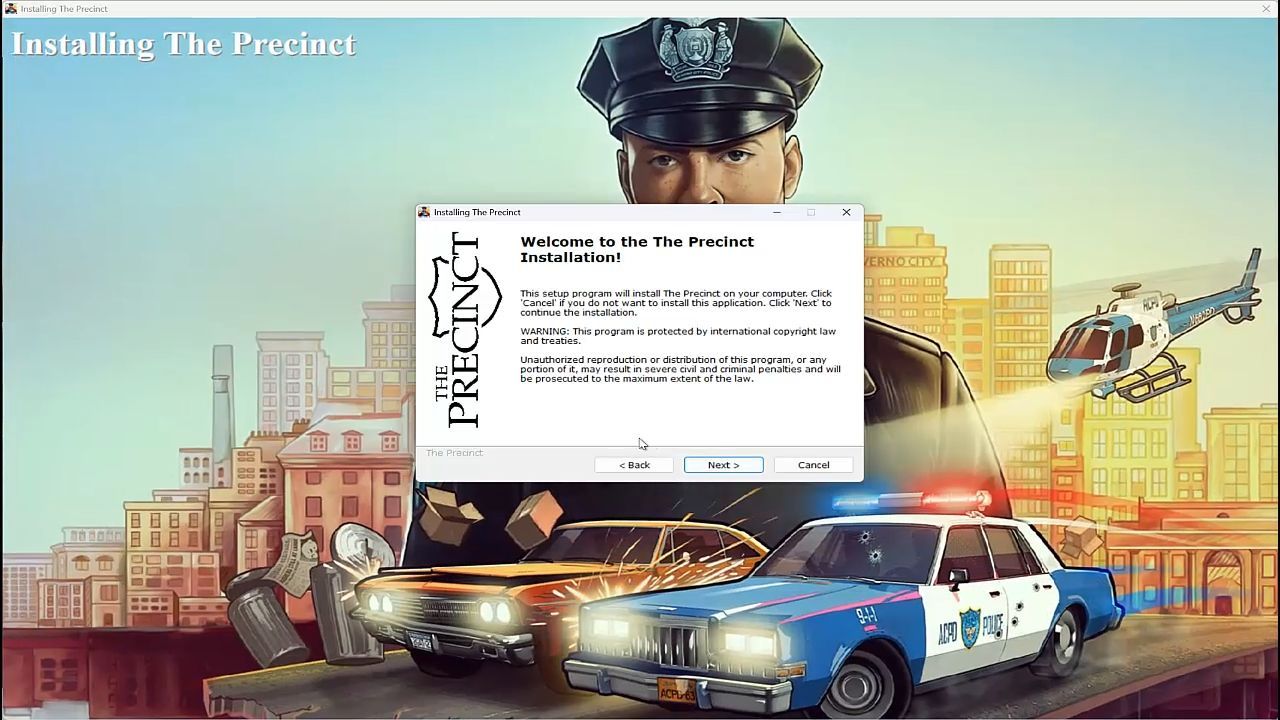Click the outer window's title bar icon
The image size is (1280, 720).
[11, 9]
